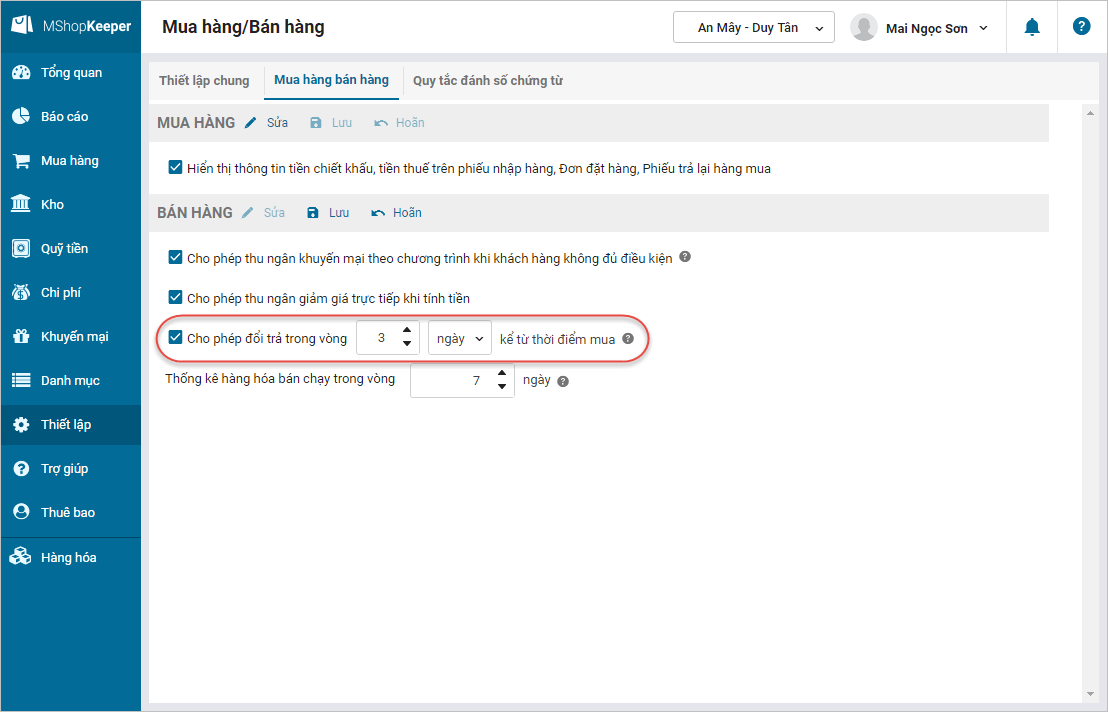1108x712 pixels.
Task: Click Hoãn in BÁN HÀNG section
Action: point(407,213)
